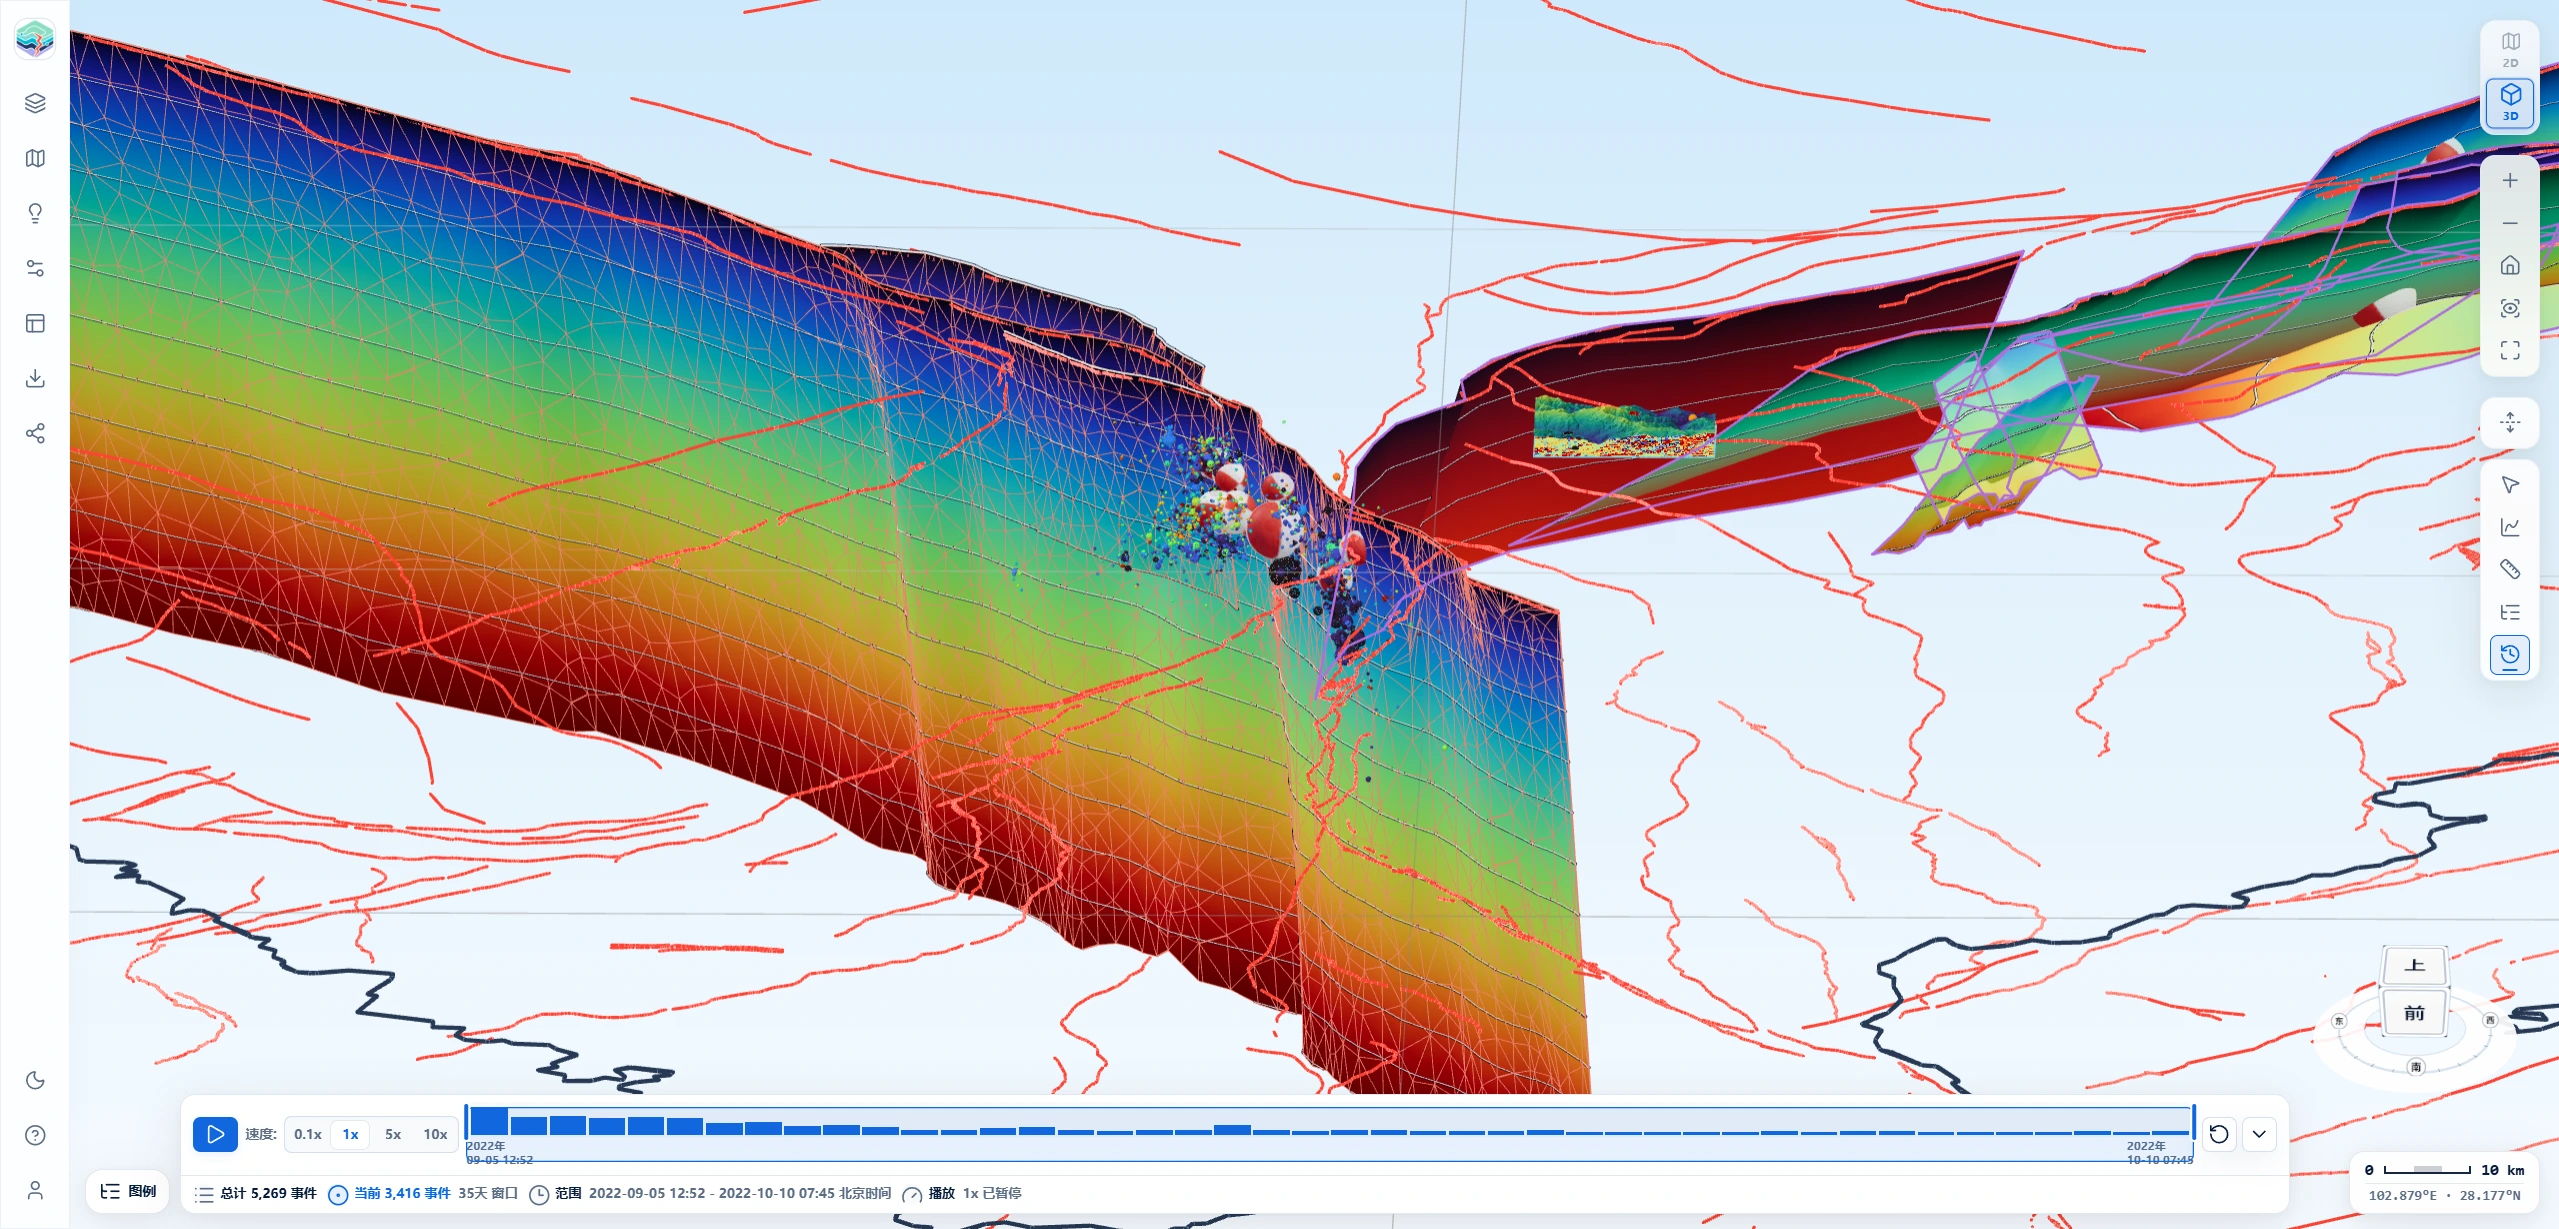The height and width of the screenshot is (1229, 2559).
Task: Click the timeline's right range handle
Action: click(x=2194, y=1122)
